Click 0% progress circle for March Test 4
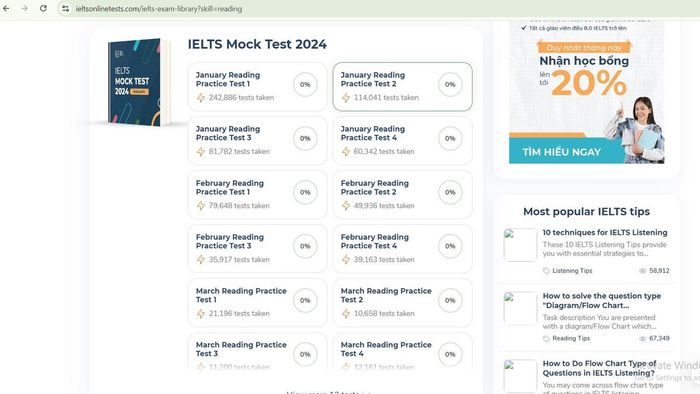 tap(450, 354)
